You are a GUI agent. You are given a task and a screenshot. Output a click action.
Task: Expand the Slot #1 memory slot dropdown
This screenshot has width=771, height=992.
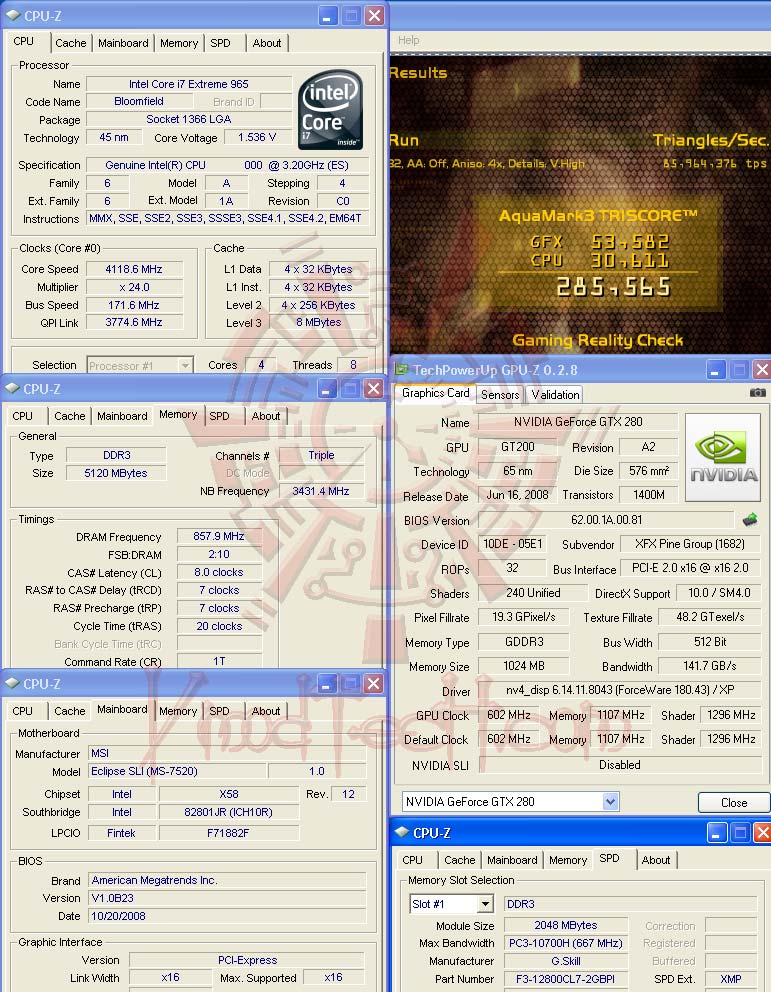coord(485,904)
